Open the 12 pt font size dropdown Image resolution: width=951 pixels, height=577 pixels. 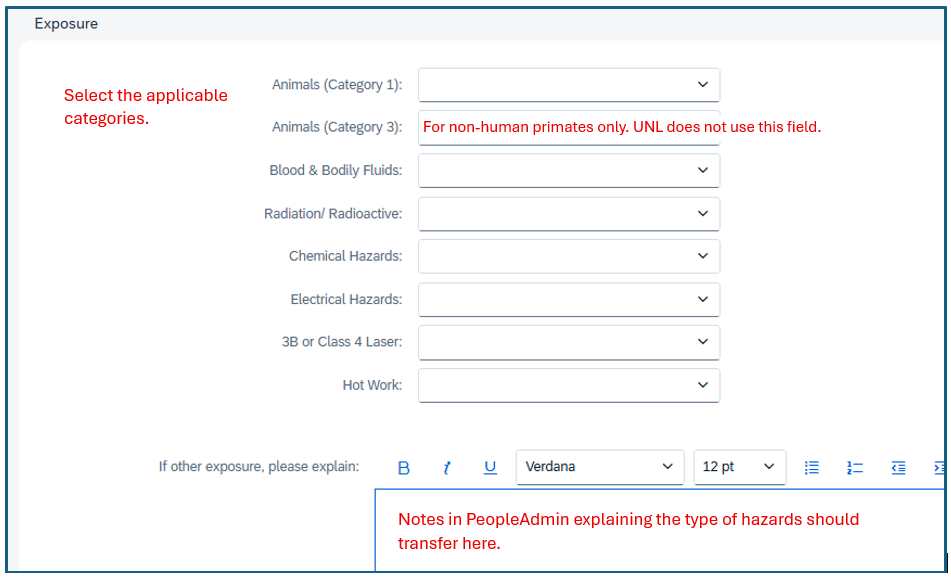point(739,467)
